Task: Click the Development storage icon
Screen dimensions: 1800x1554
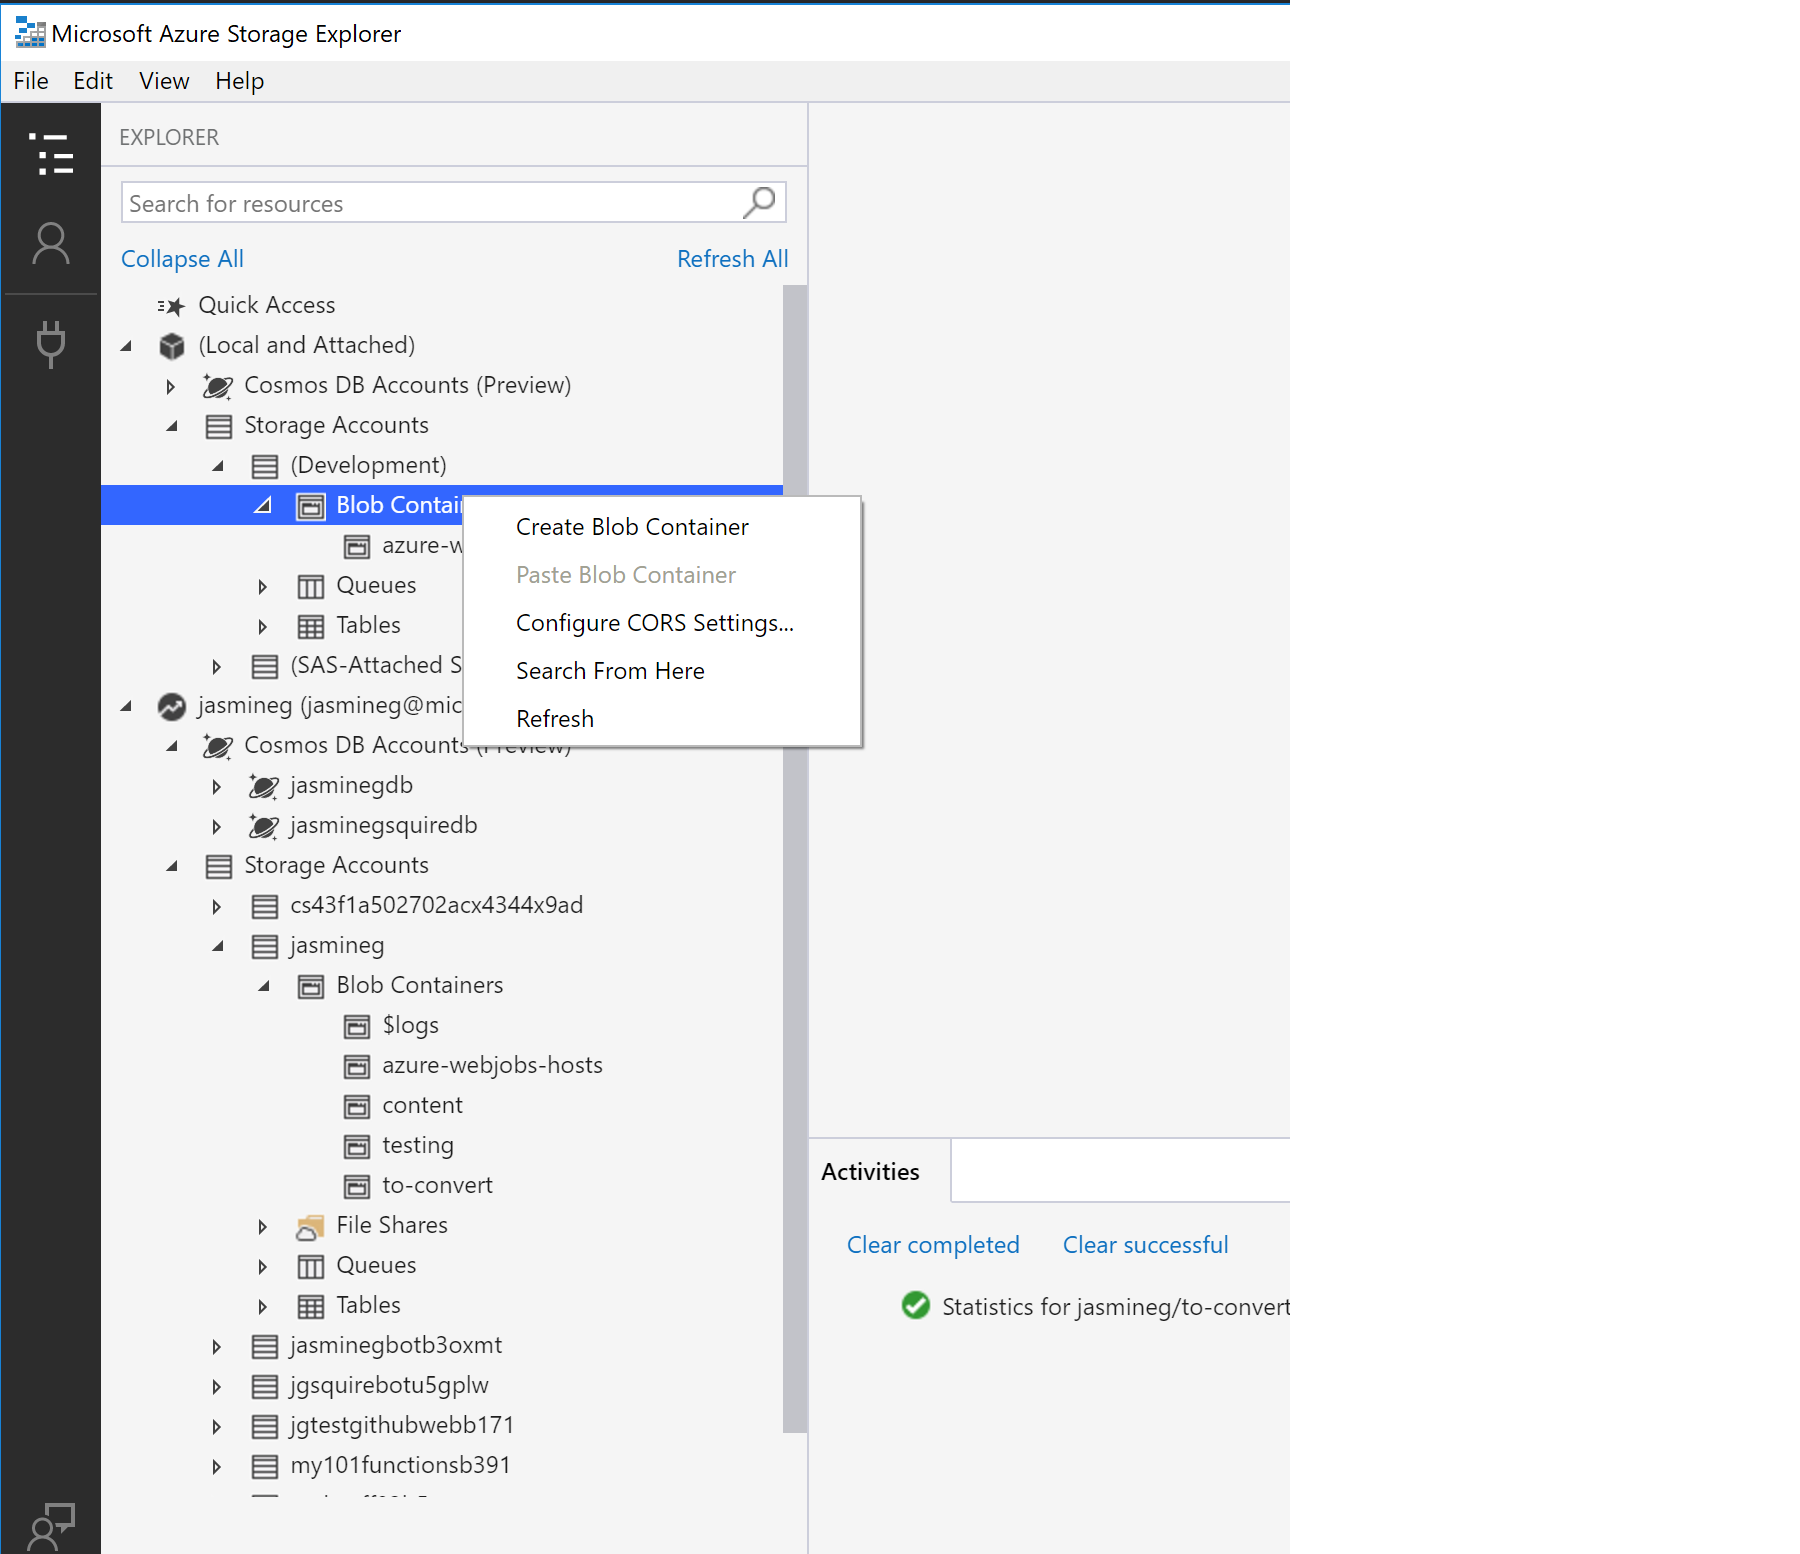Action: pyautogui.click(x=265, y=466)
